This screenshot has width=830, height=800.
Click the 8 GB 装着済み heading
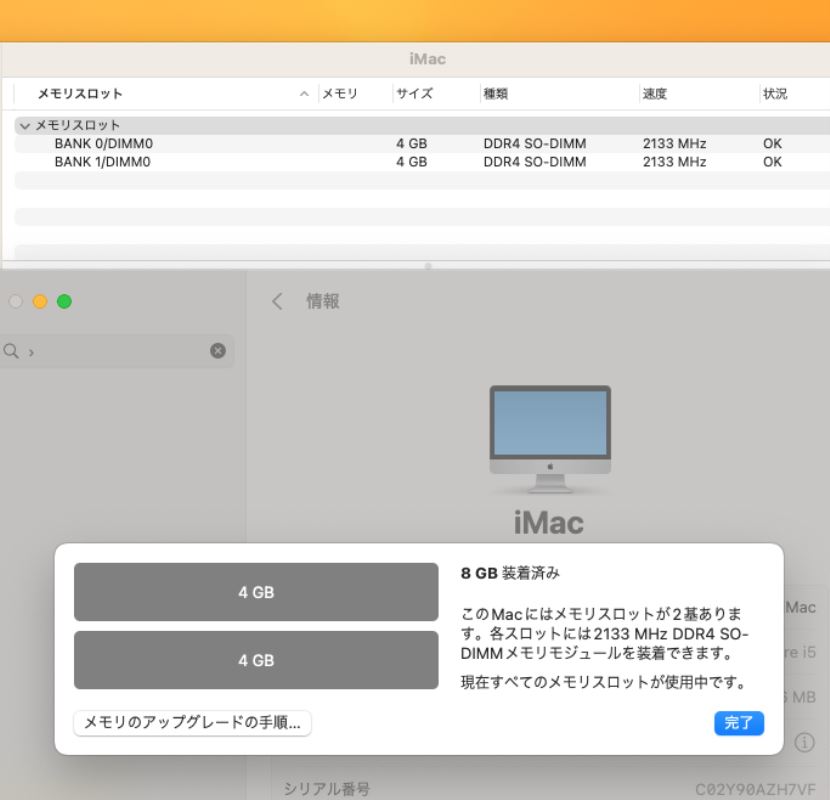click(x=510, y=573)
